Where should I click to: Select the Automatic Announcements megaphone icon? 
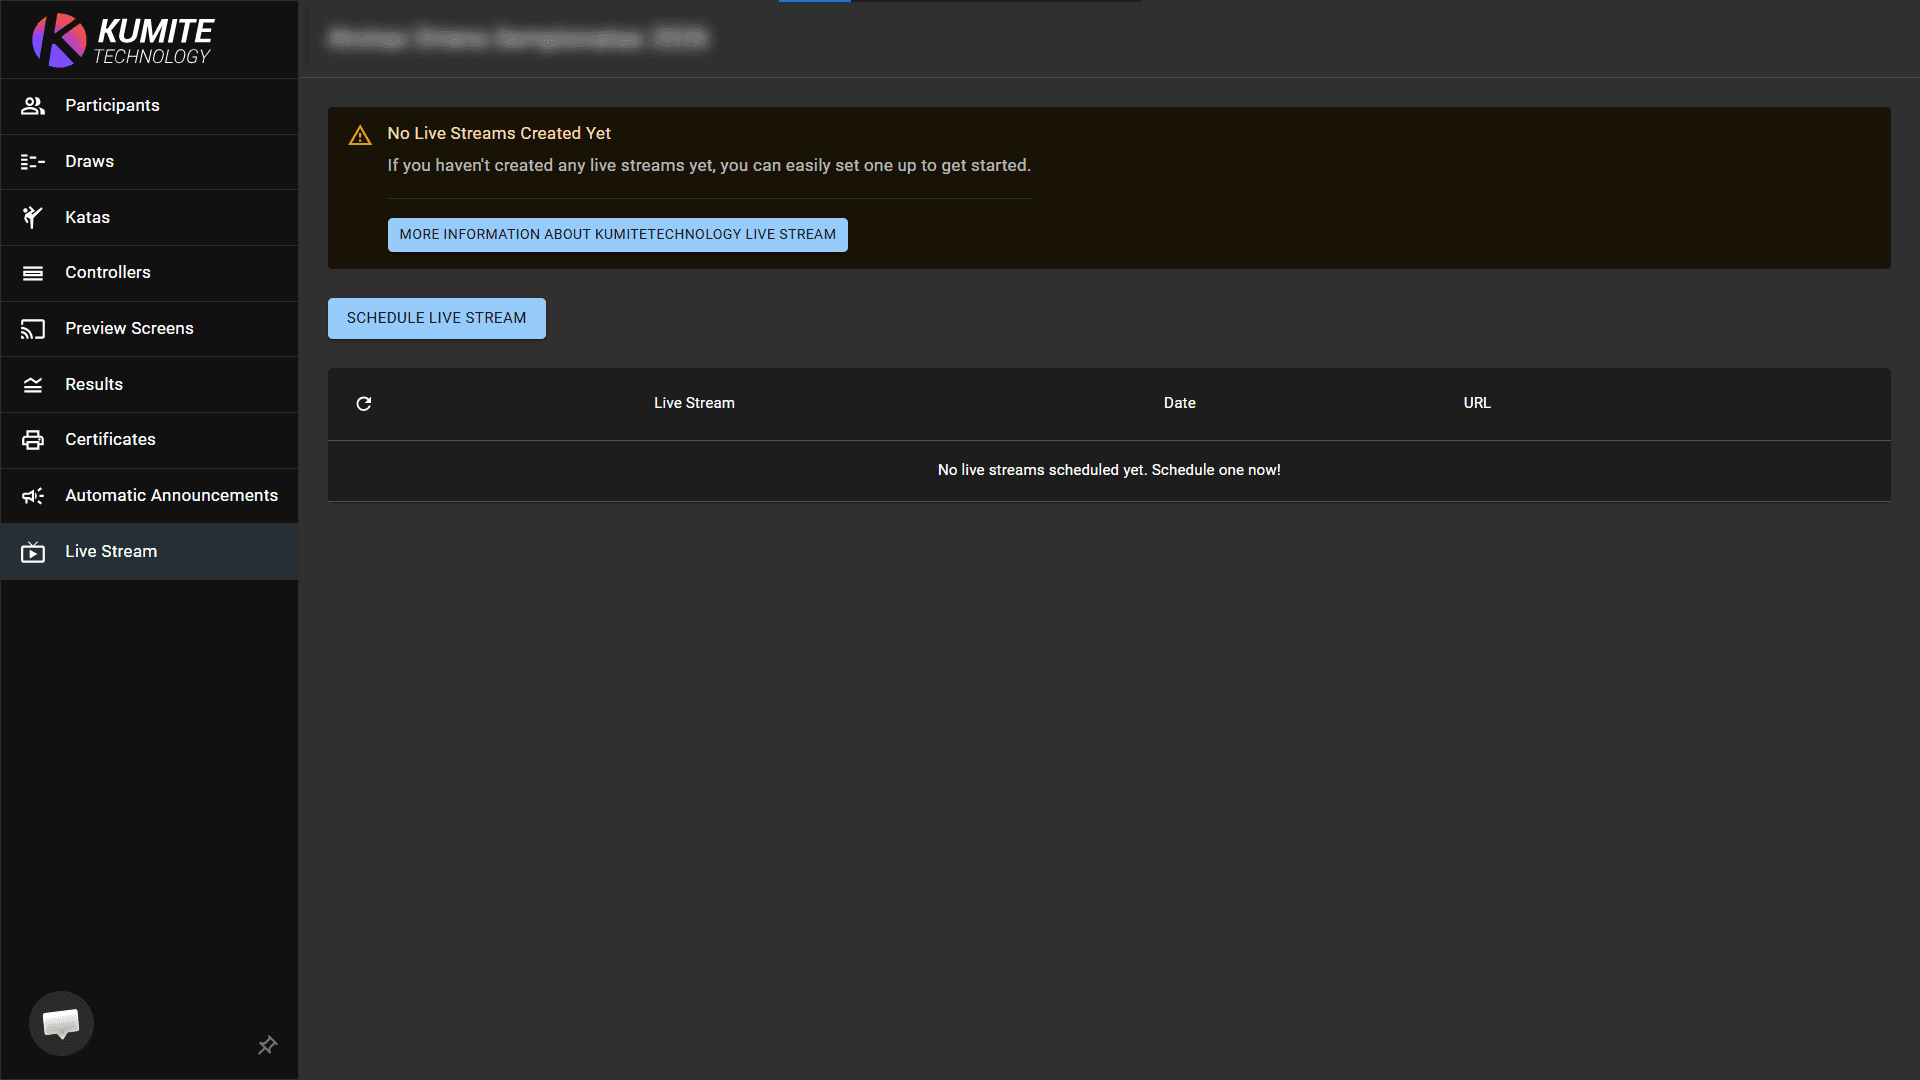coord(33,495)
